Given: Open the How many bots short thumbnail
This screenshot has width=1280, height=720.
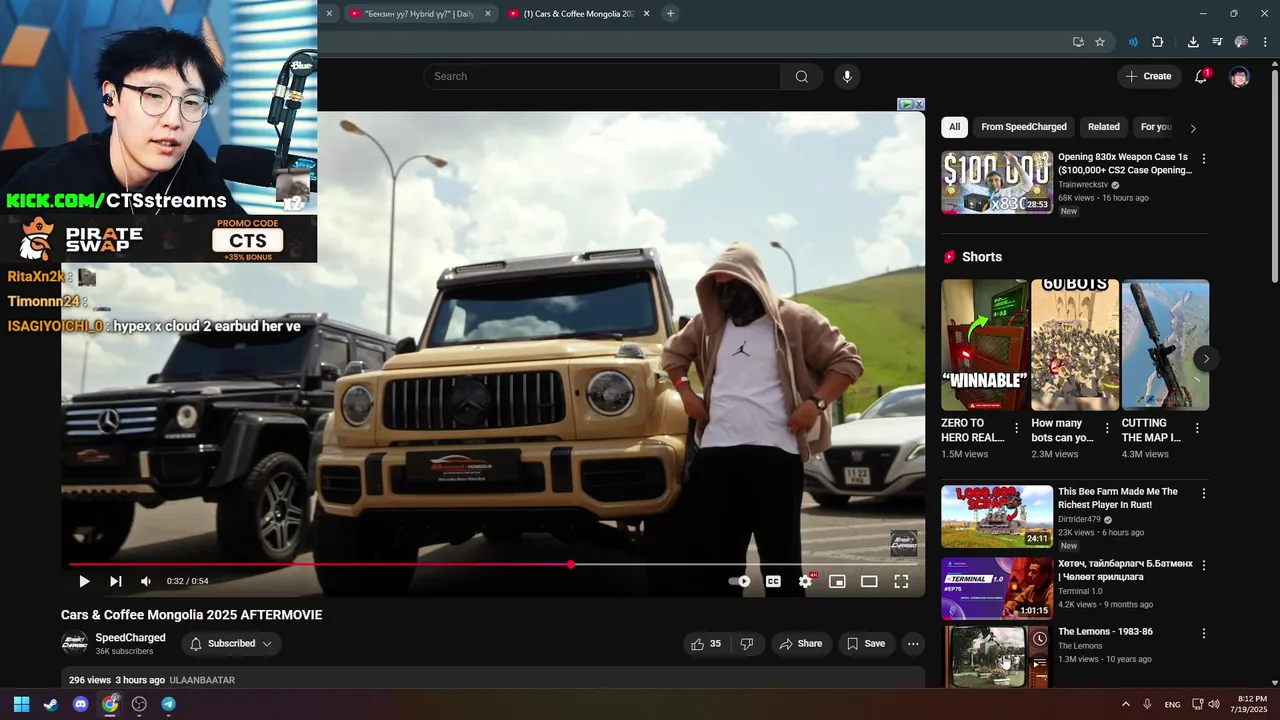Looking at the screenshot, I should [x=1075, y=345].
